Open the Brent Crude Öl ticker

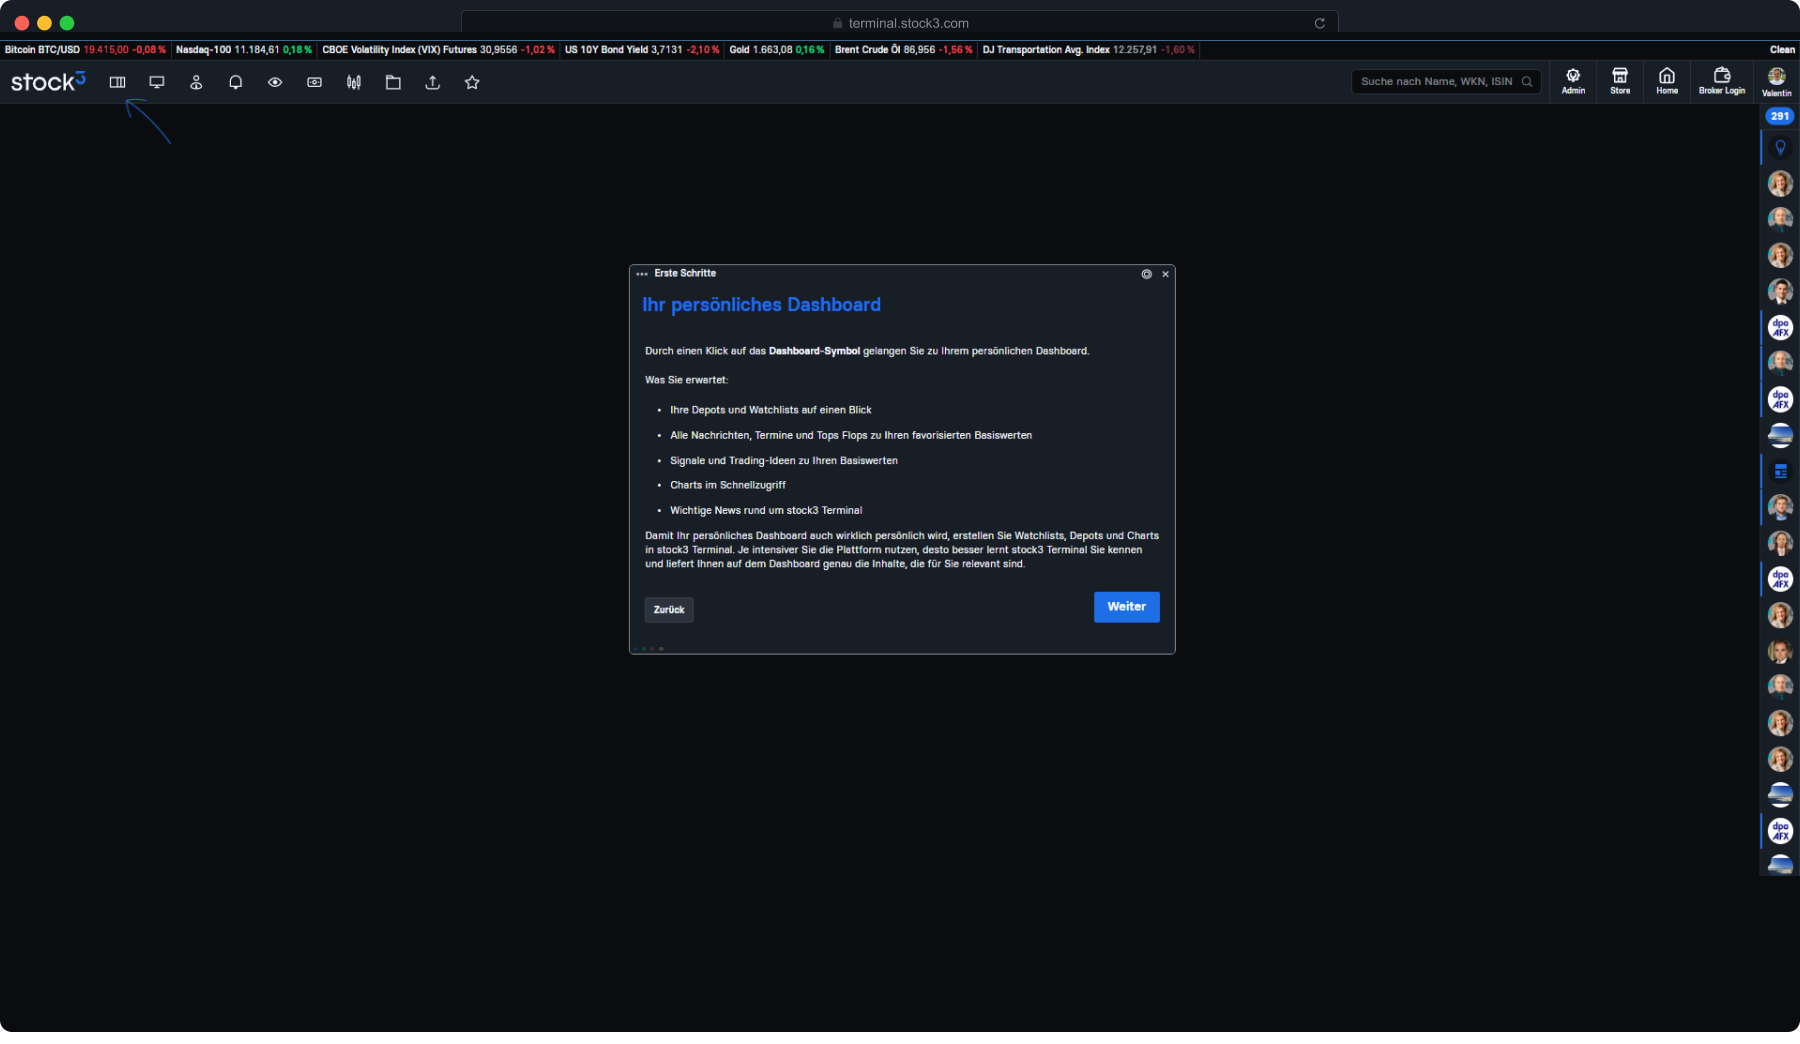click(903, 50)
